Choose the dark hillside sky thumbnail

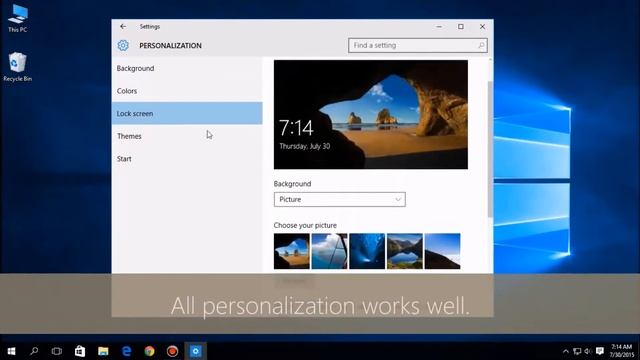coord(442,251)
